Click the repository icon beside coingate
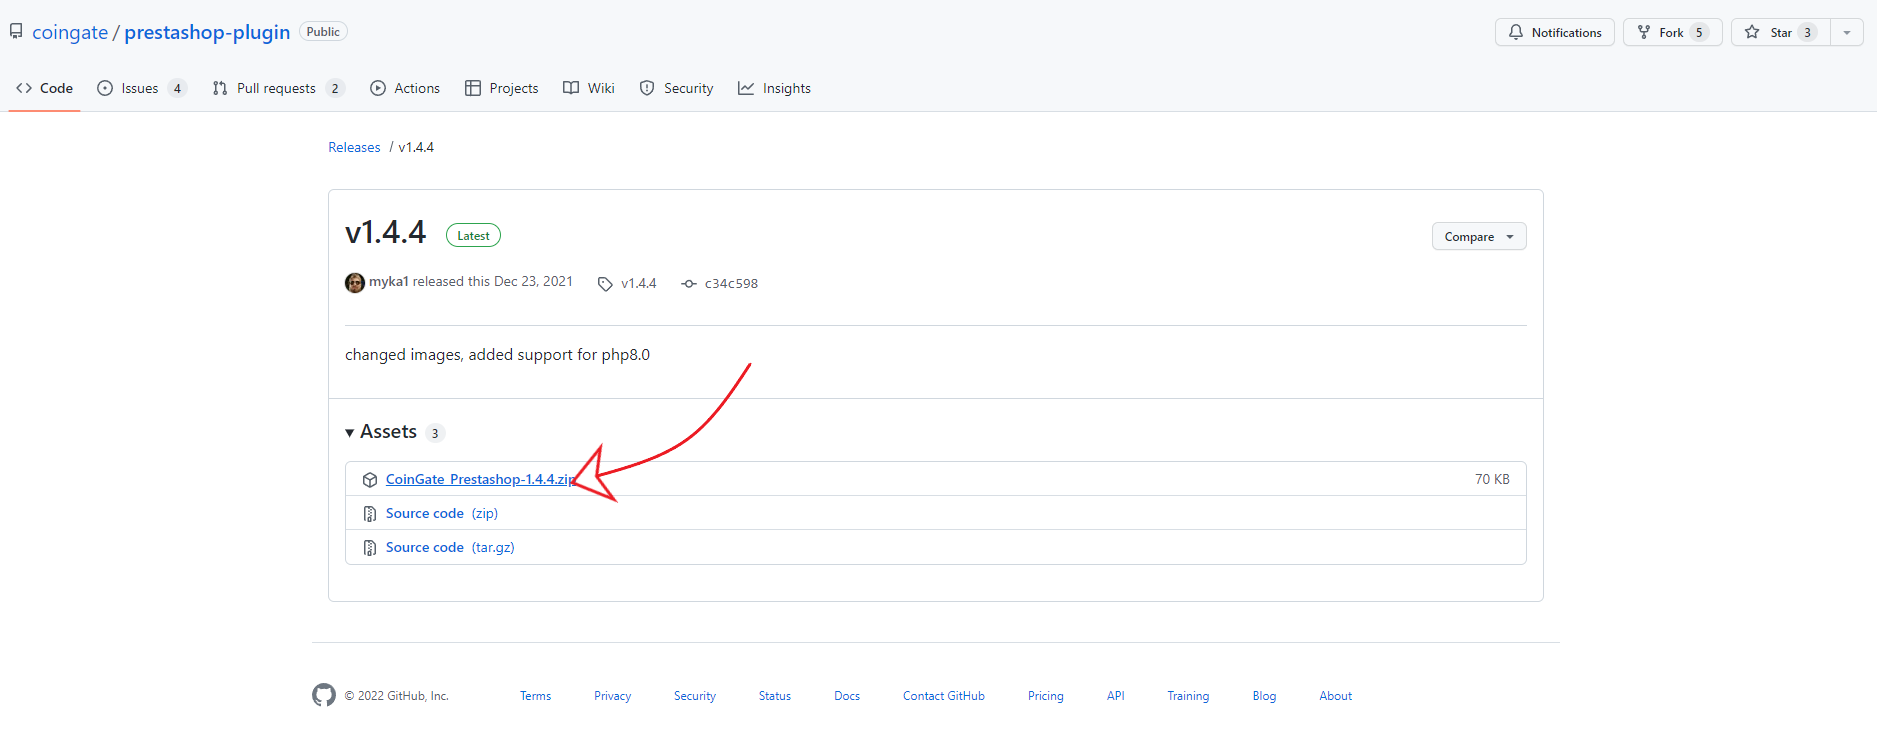Viewport: 1877px width, 733px height. point(16,31)
